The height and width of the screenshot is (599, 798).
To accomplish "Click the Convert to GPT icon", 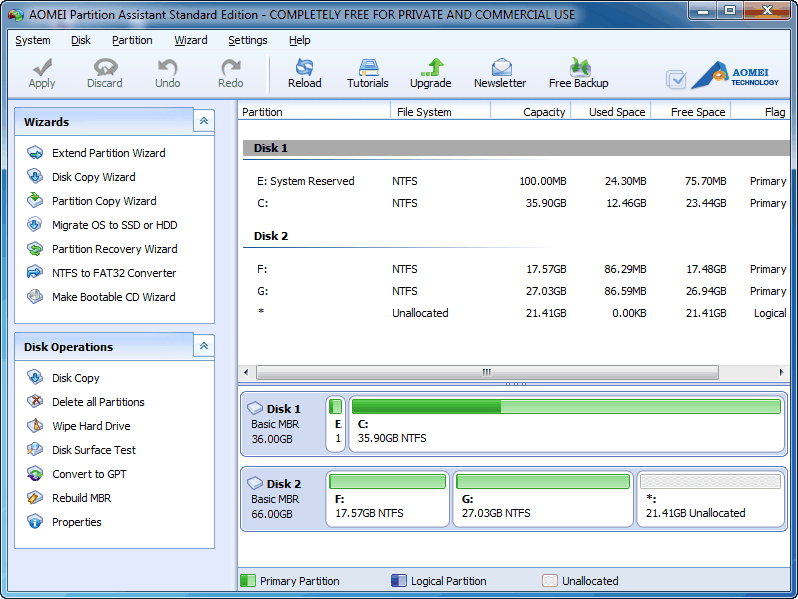I will (x=35, y=473).
